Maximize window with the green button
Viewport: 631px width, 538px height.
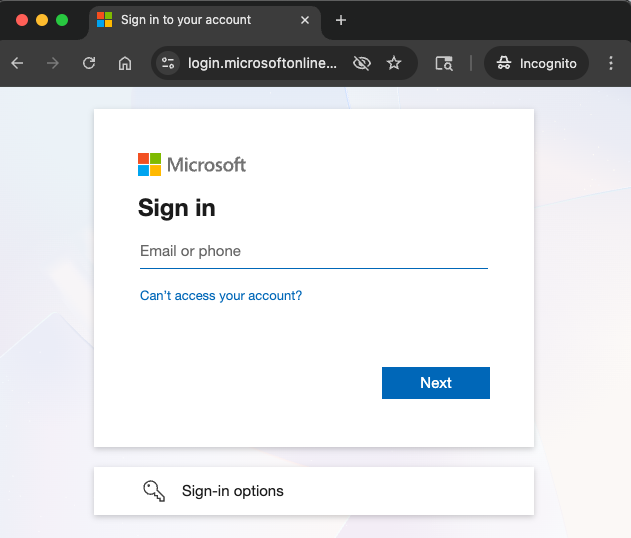click(x=62, y=20)
